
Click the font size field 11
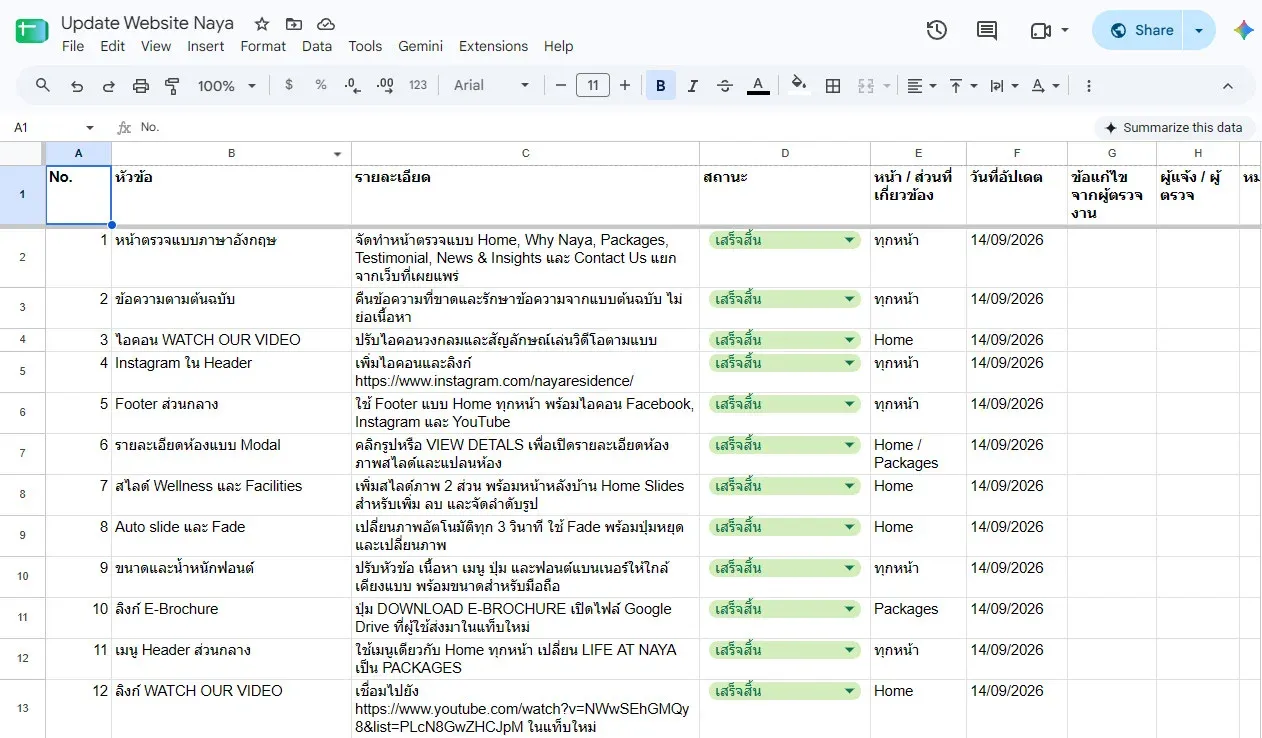pyautogui.click(x=593, y=85)
